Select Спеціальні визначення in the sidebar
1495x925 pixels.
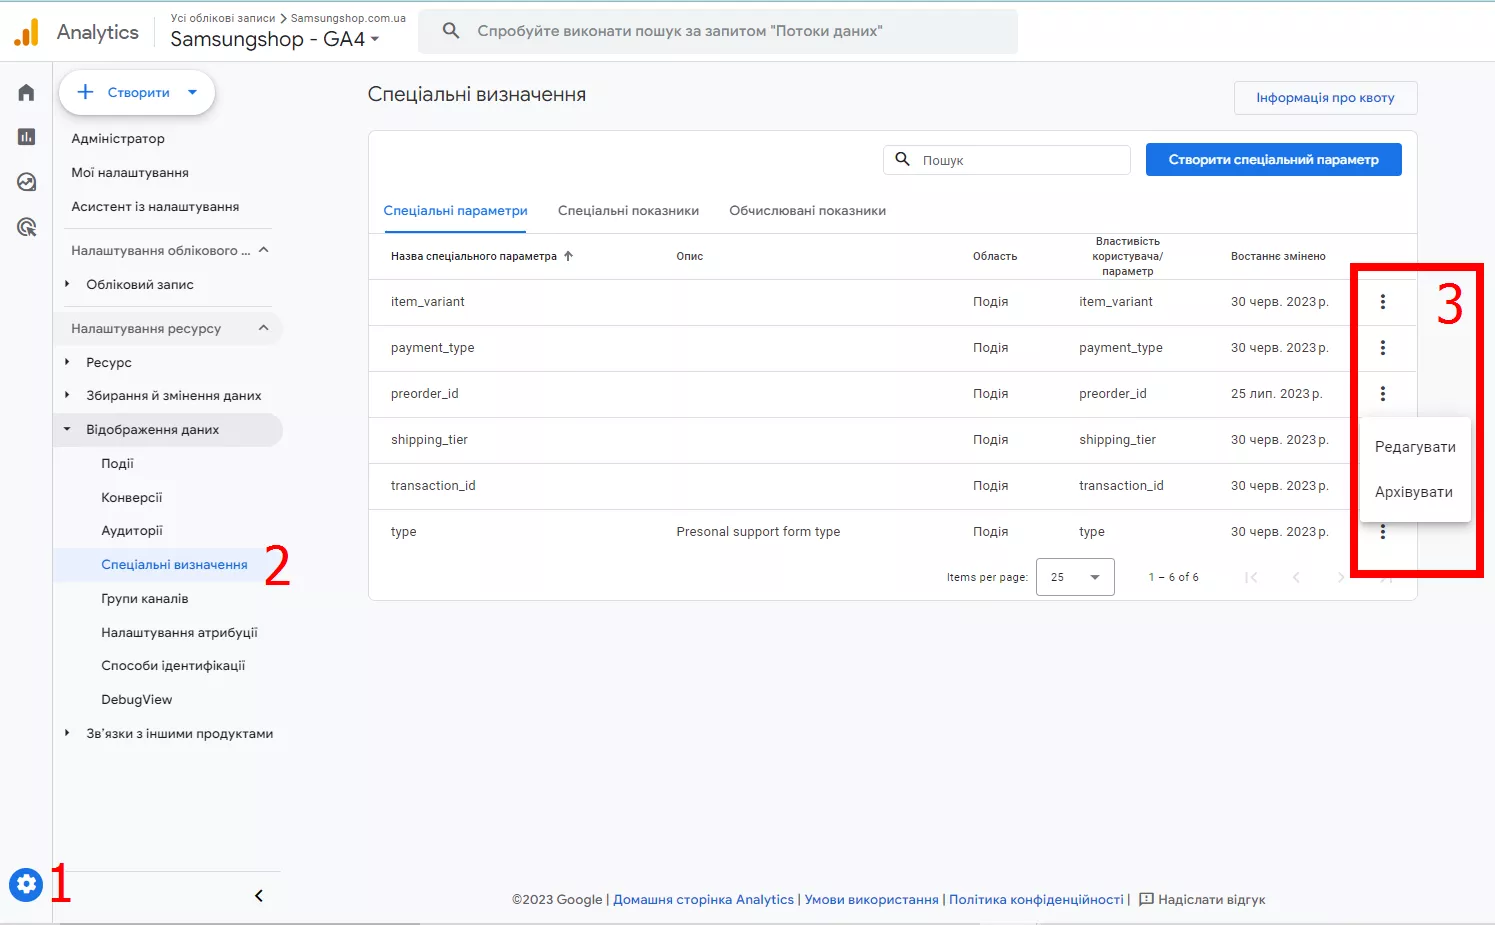click(x=174, y=565)
